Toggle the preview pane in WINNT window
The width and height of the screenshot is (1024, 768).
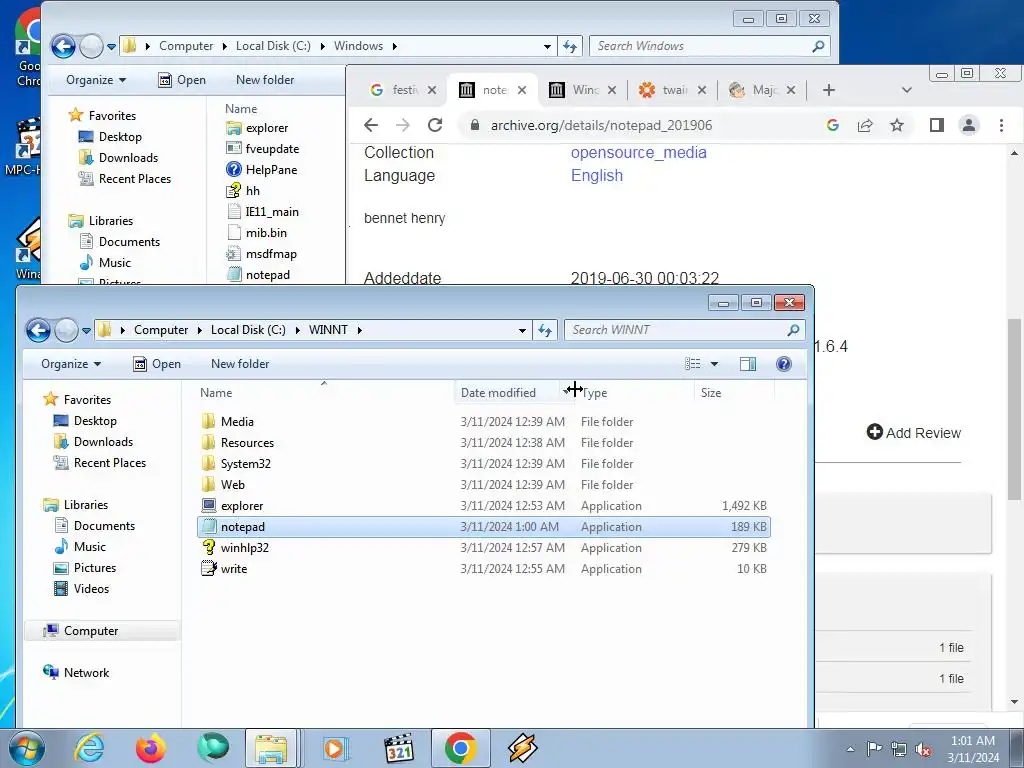coord(748,364)
